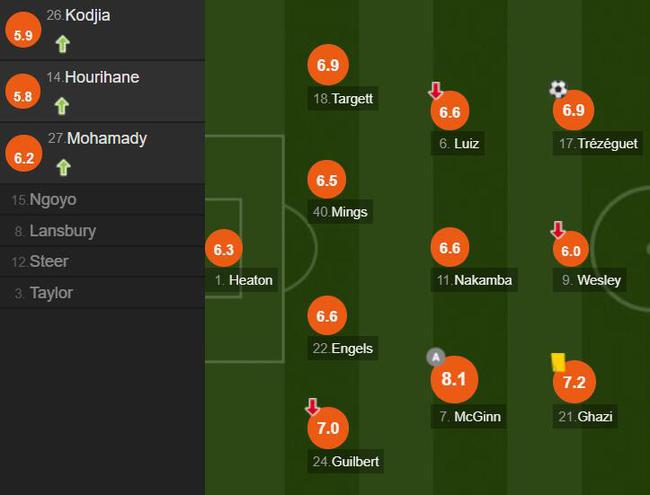Screen dimensions: 650x495
Task: Select McGinn's 8.1 rating circle
Action: 454,379
